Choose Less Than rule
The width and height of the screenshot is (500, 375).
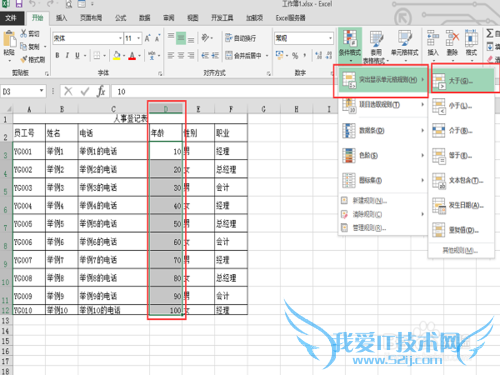[461, 106]
